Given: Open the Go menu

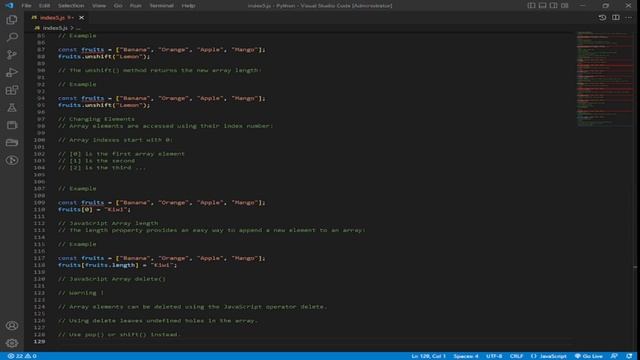Looking at the screenshot, I should [x=118, y=5].
